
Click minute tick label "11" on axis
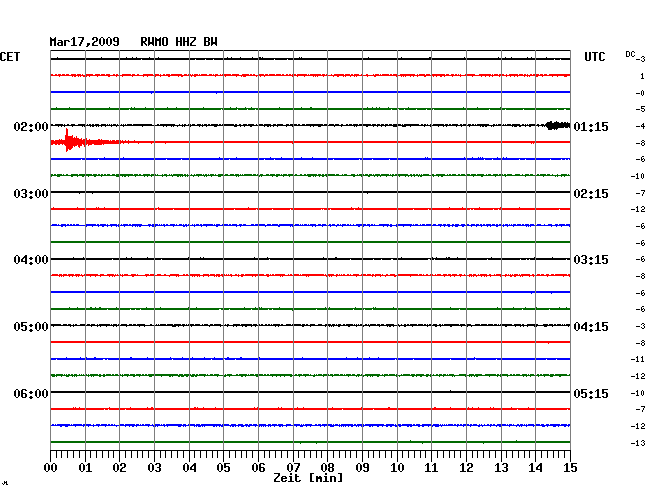[431, 467]
